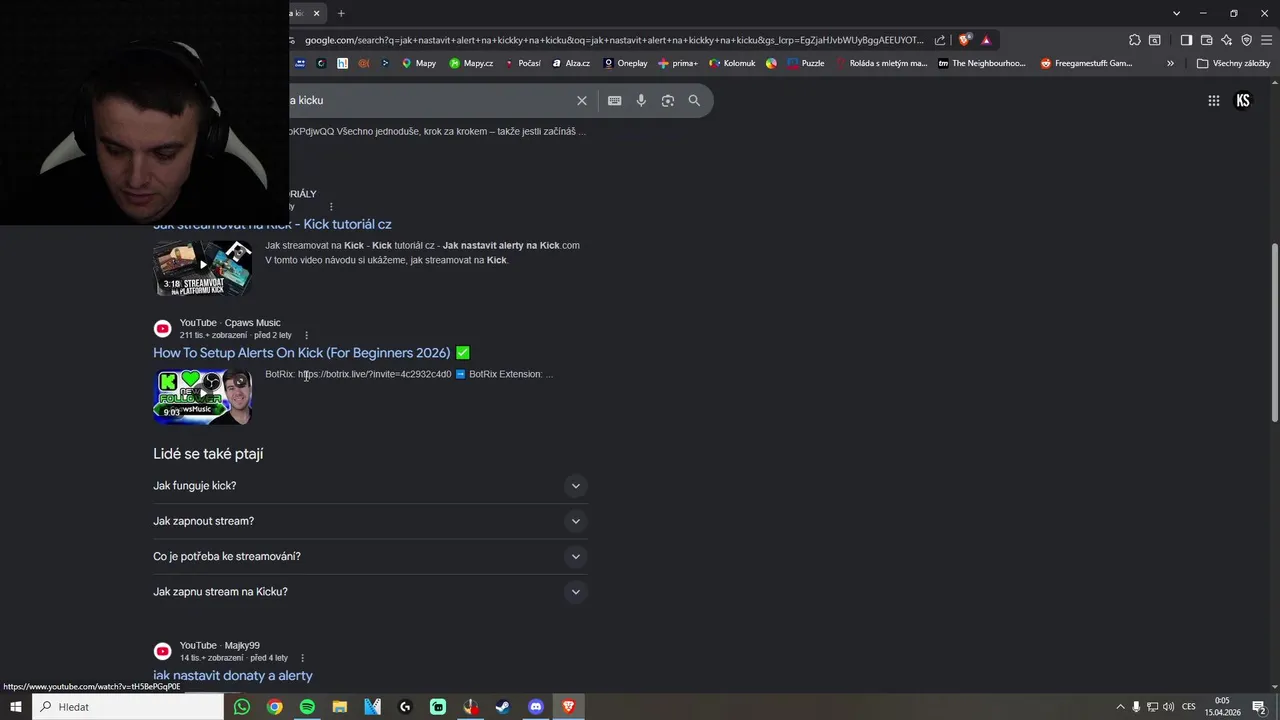The image size is (1280, 720).
Task: Play the 9:03 Cpaws Music video thumbnail
Action: (x=202, y=396)
